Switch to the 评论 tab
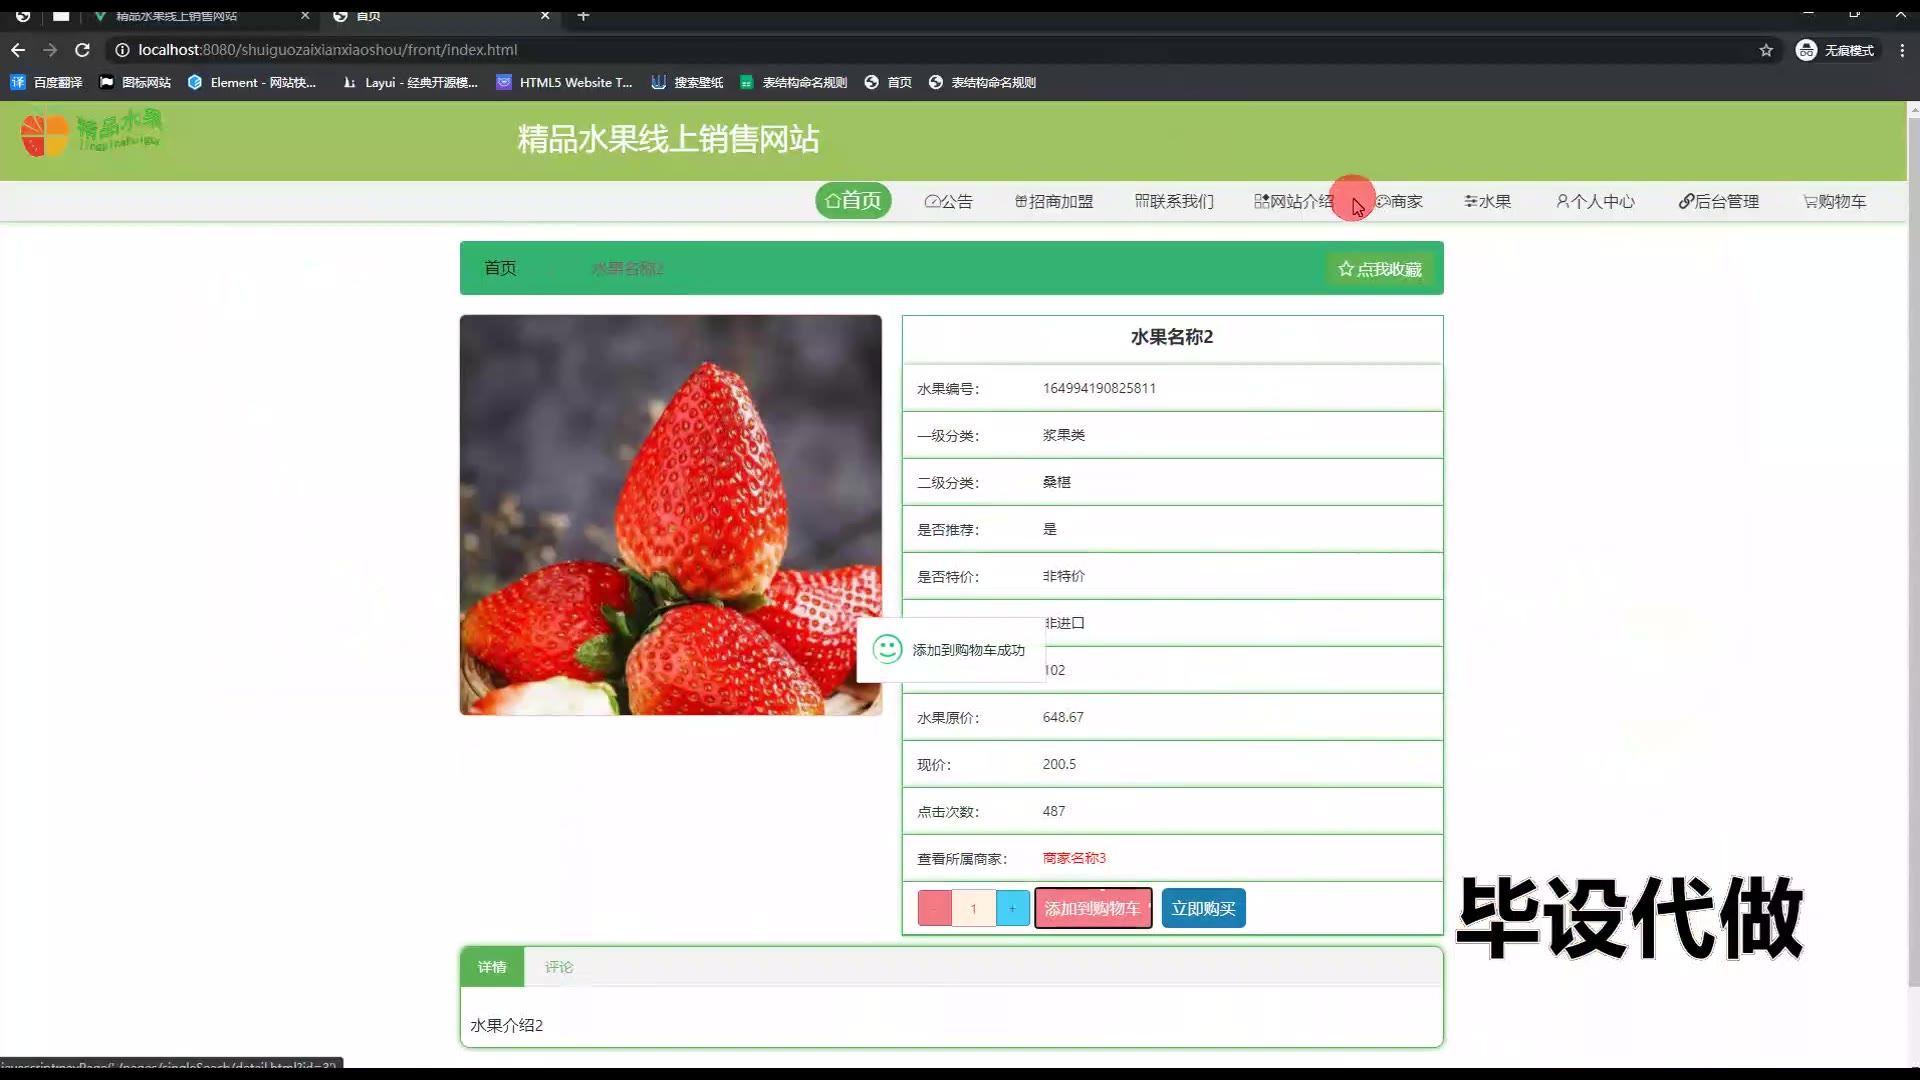Viewport: 1920px width, 1080px height. coord(559,967)
